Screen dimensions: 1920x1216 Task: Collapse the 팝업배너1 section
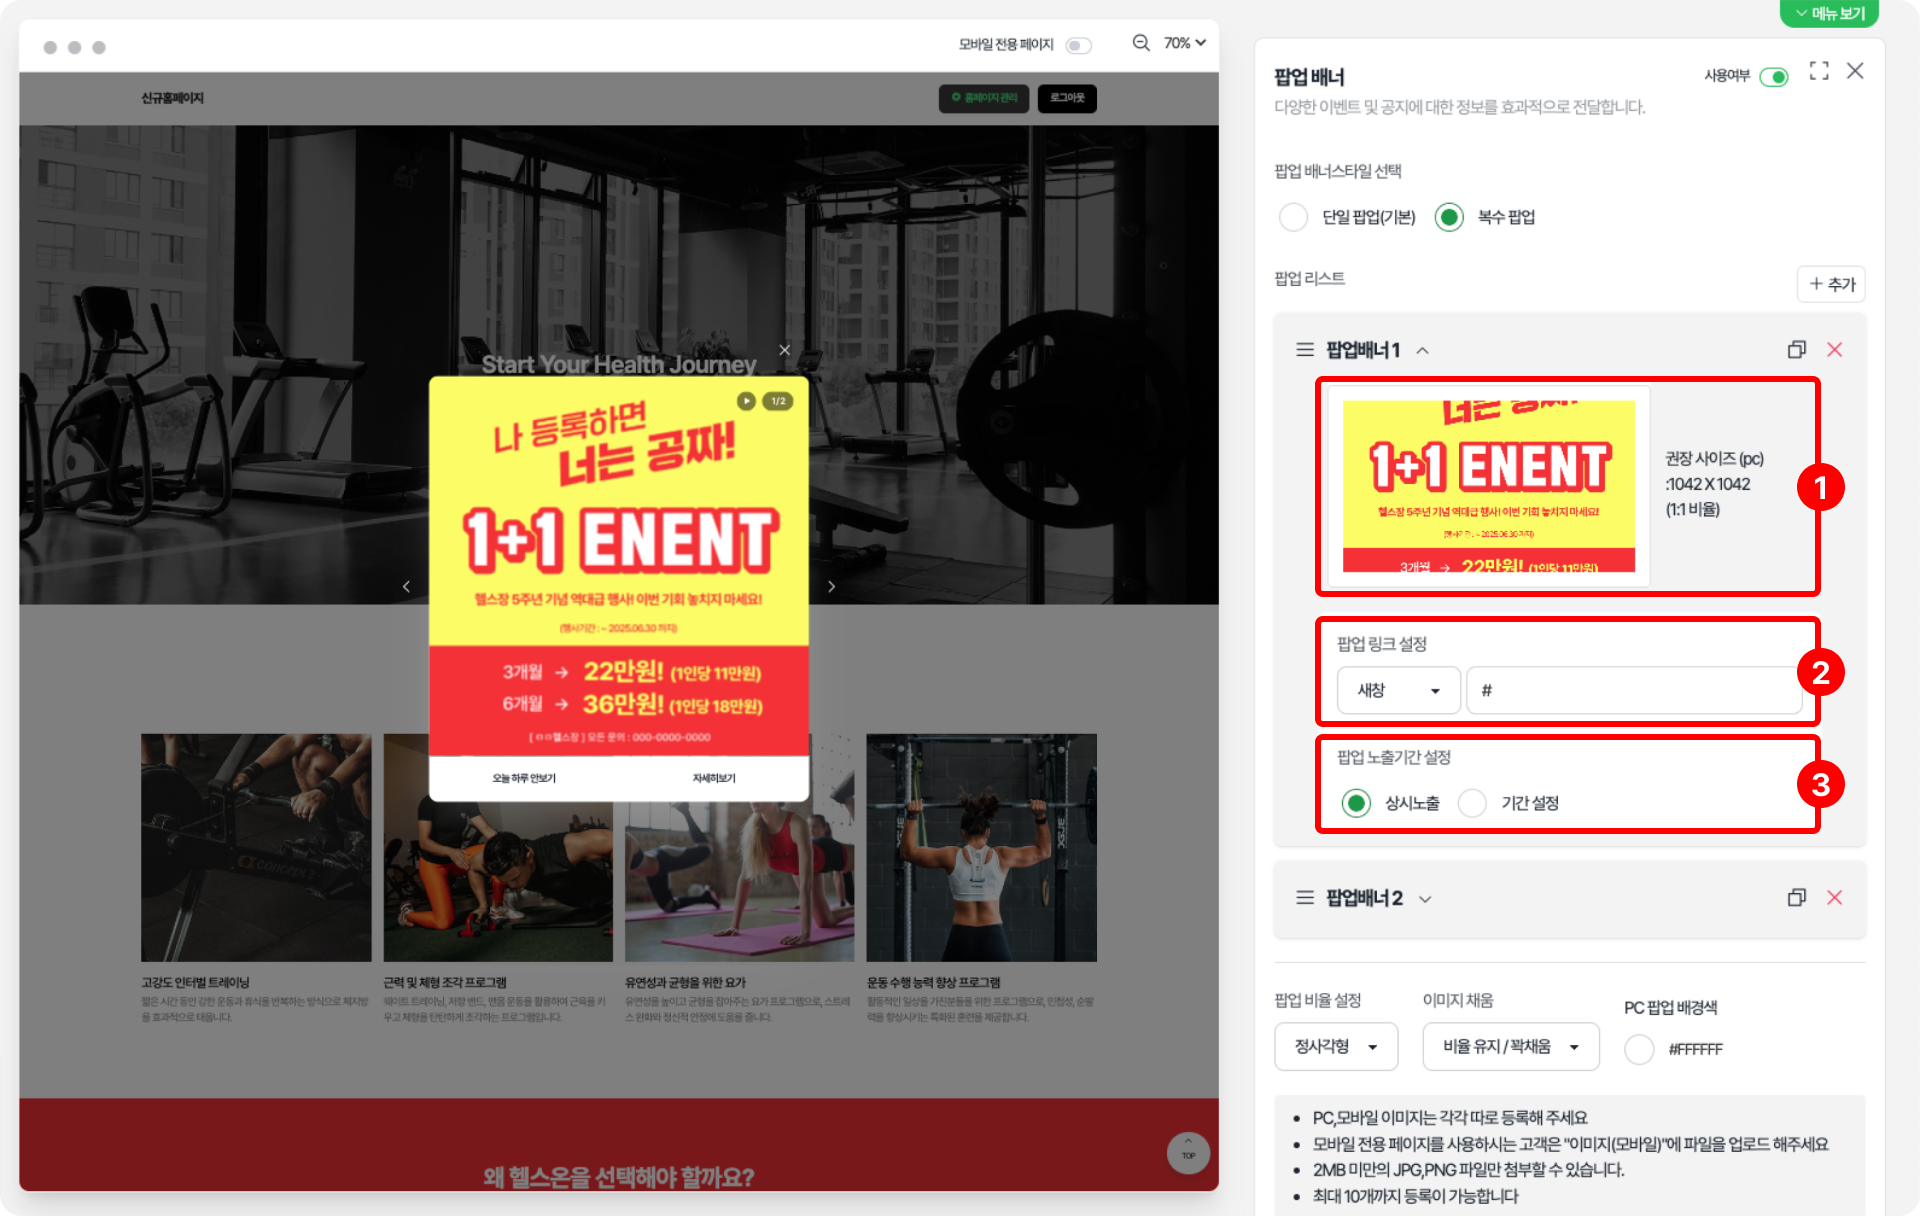click(x=1423, y=350)
